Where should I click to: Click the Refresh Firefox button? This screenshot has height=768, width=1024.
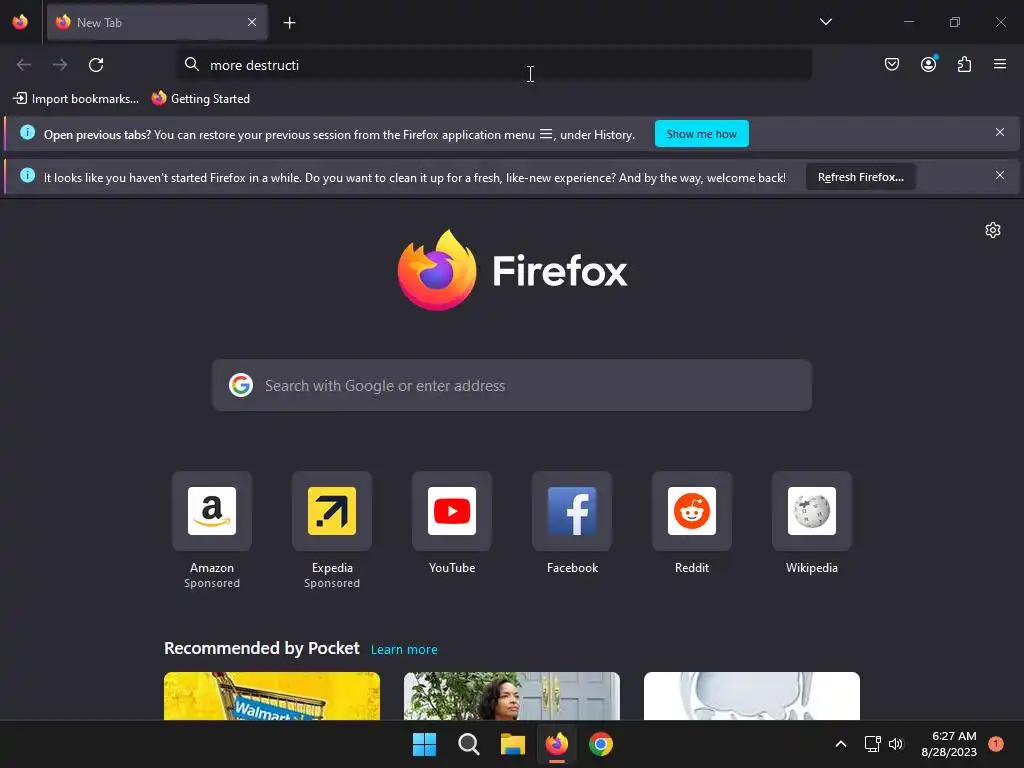point(860,177)
